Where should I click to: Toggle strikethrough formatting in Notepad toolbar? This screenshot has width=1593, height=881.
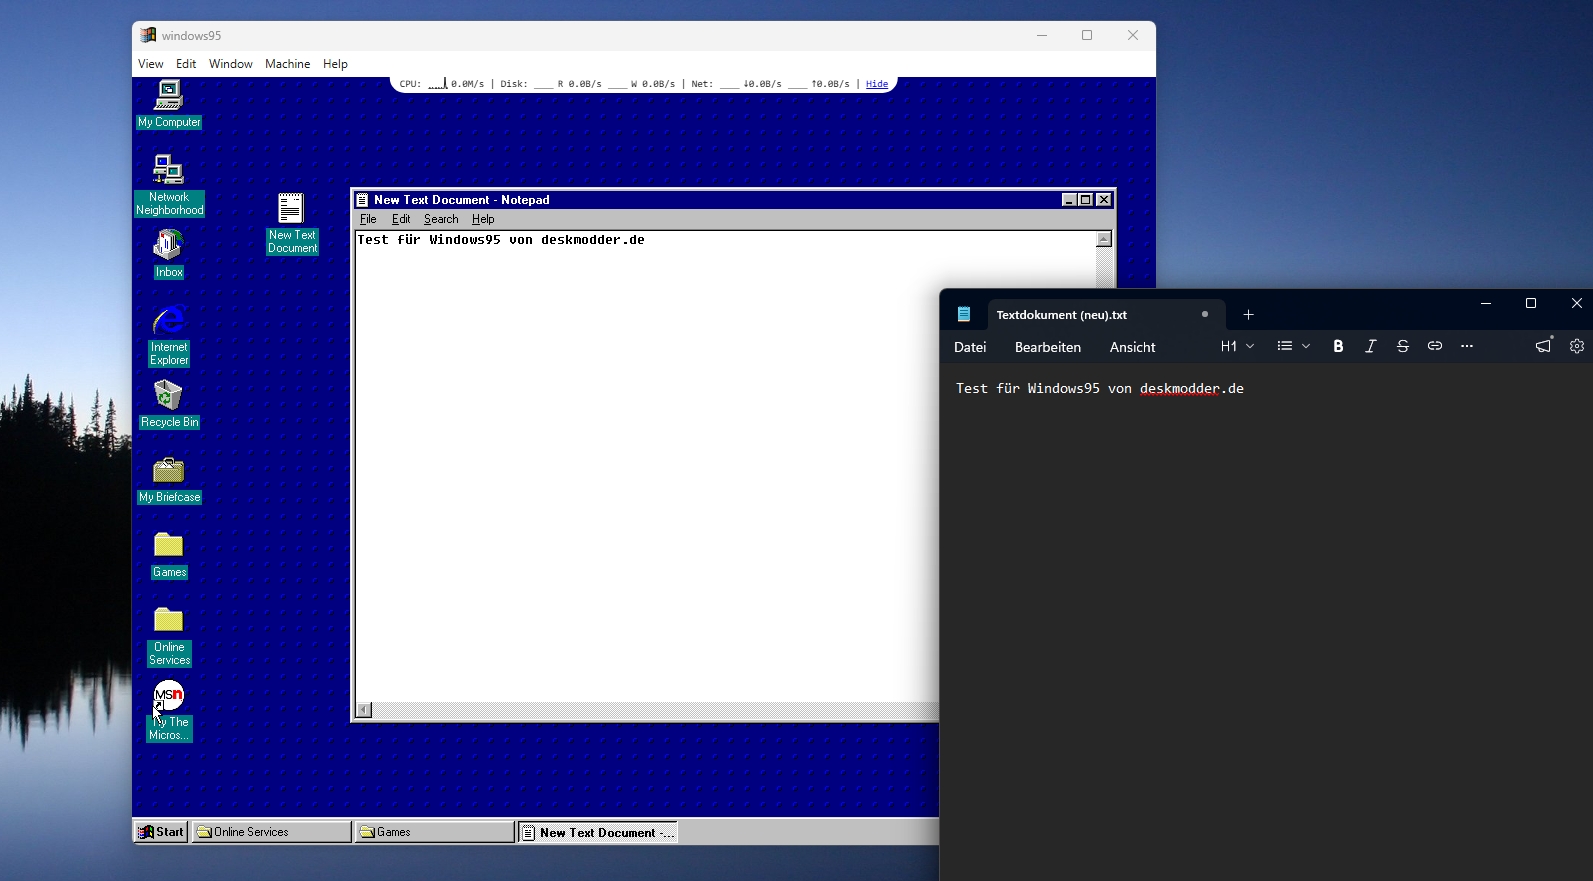pyautogui.click(x=1402, y=346)
